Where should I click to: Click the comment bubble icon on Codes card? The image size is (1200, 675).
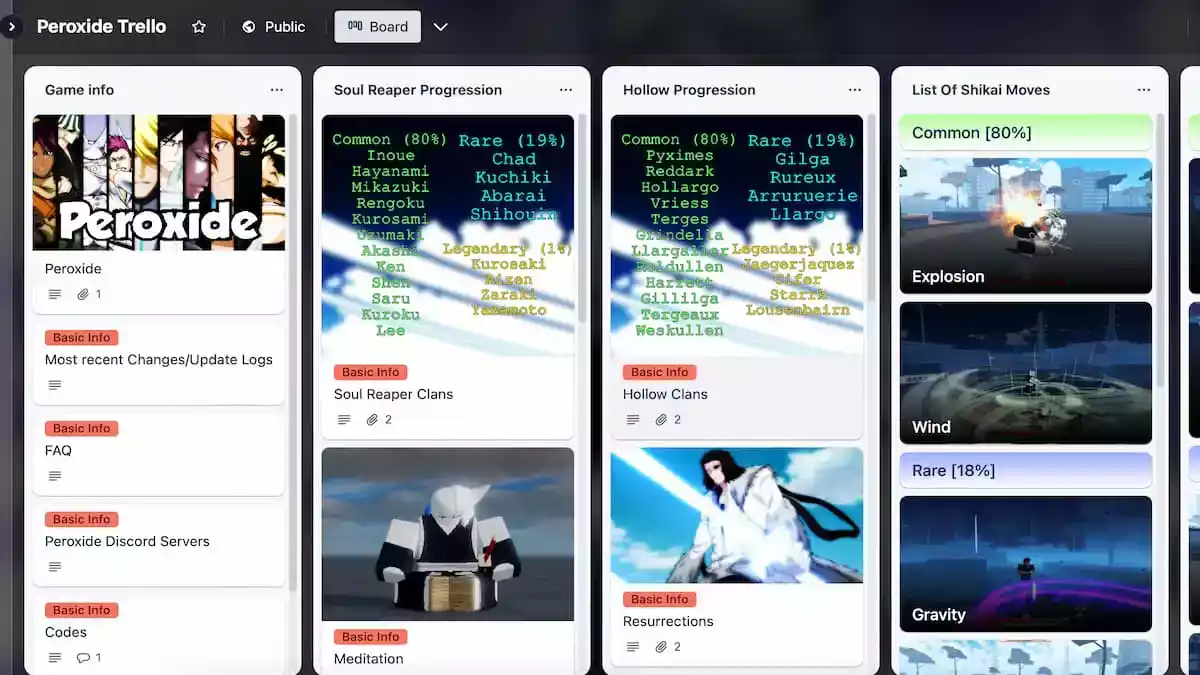[x=81, y=657]
